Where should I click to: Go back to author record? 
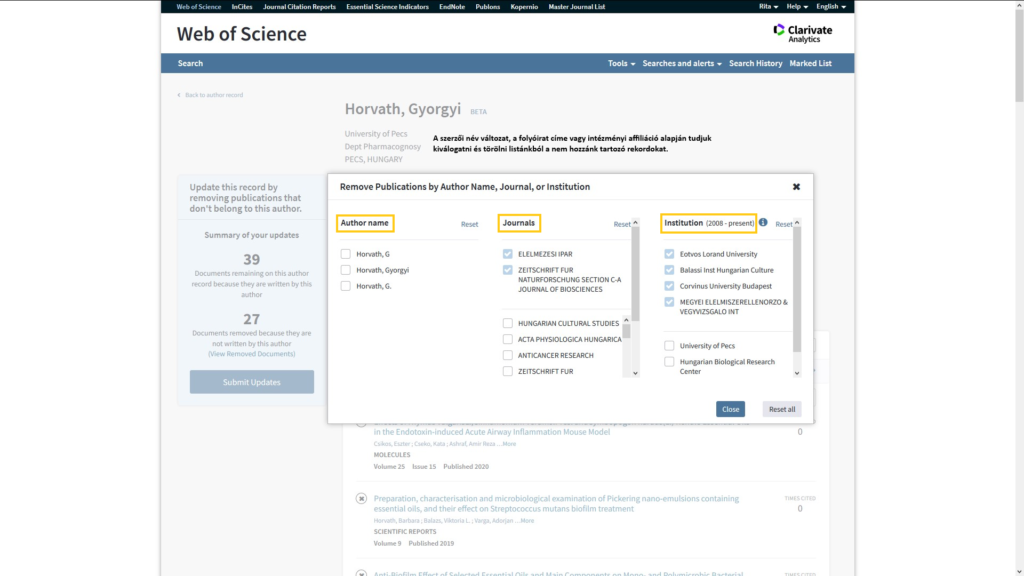214,95
